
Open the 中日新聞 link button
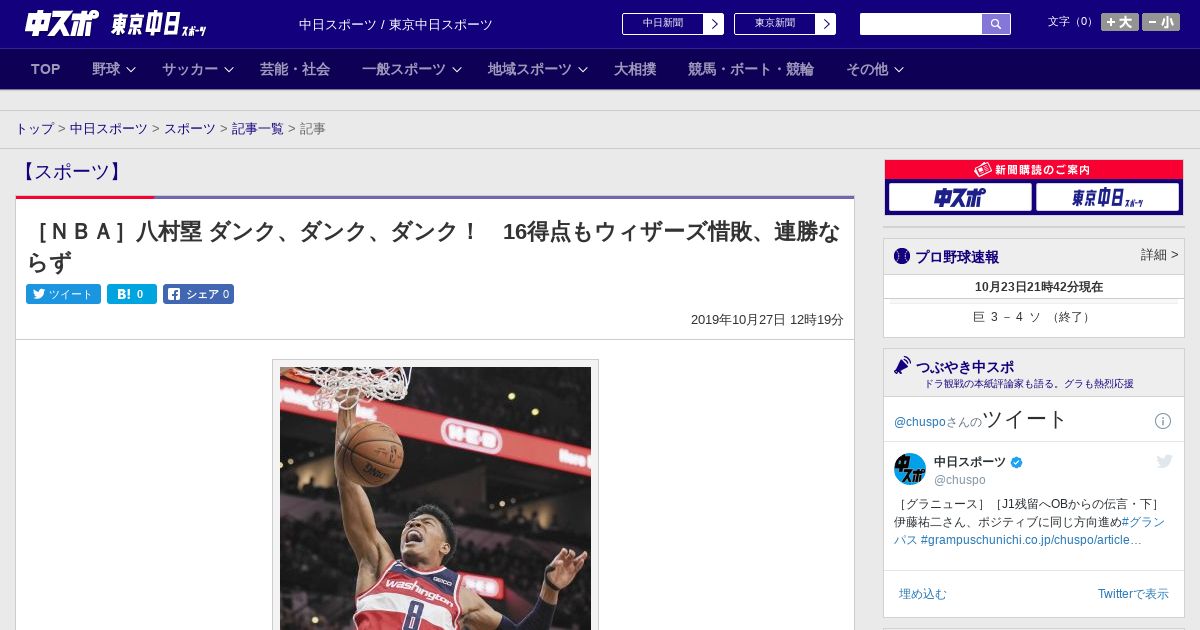coord(663,24)
